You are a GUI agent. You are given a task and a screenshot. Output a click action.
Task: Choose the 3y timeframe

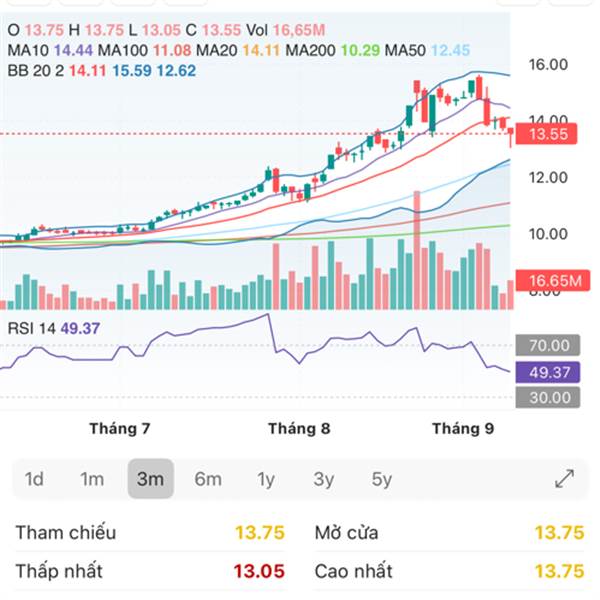click(x=324, y=479)
